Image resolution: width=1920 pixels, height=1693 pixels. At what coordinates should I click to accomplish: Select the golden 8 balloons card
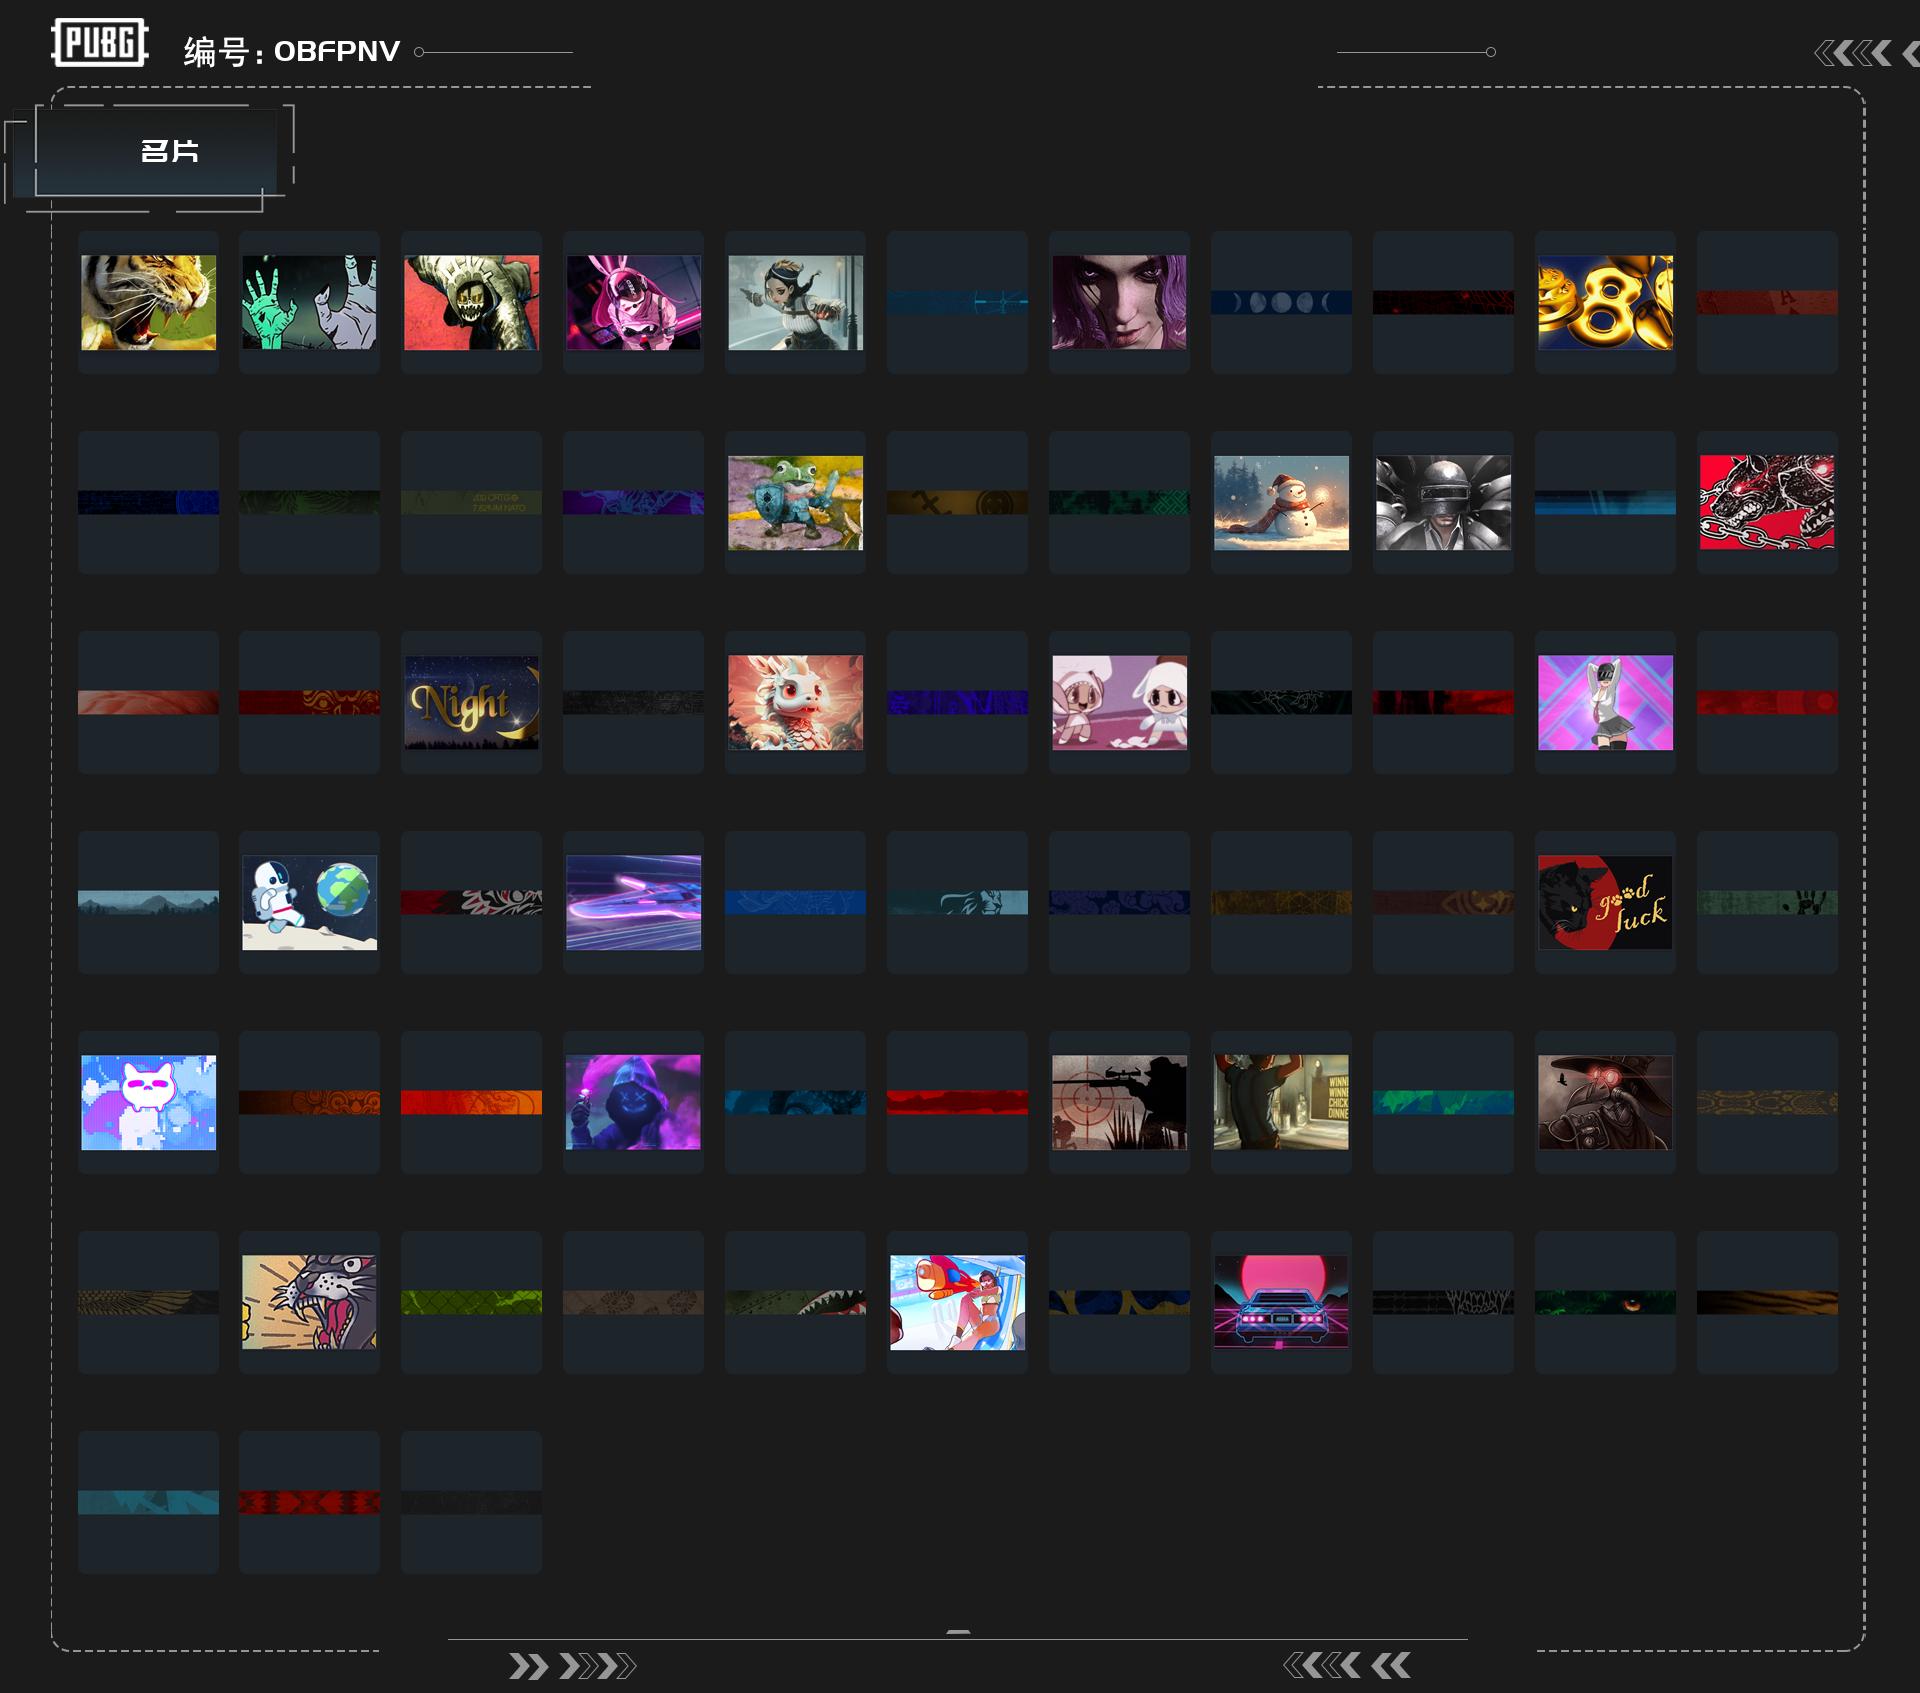click(1605, 302)
